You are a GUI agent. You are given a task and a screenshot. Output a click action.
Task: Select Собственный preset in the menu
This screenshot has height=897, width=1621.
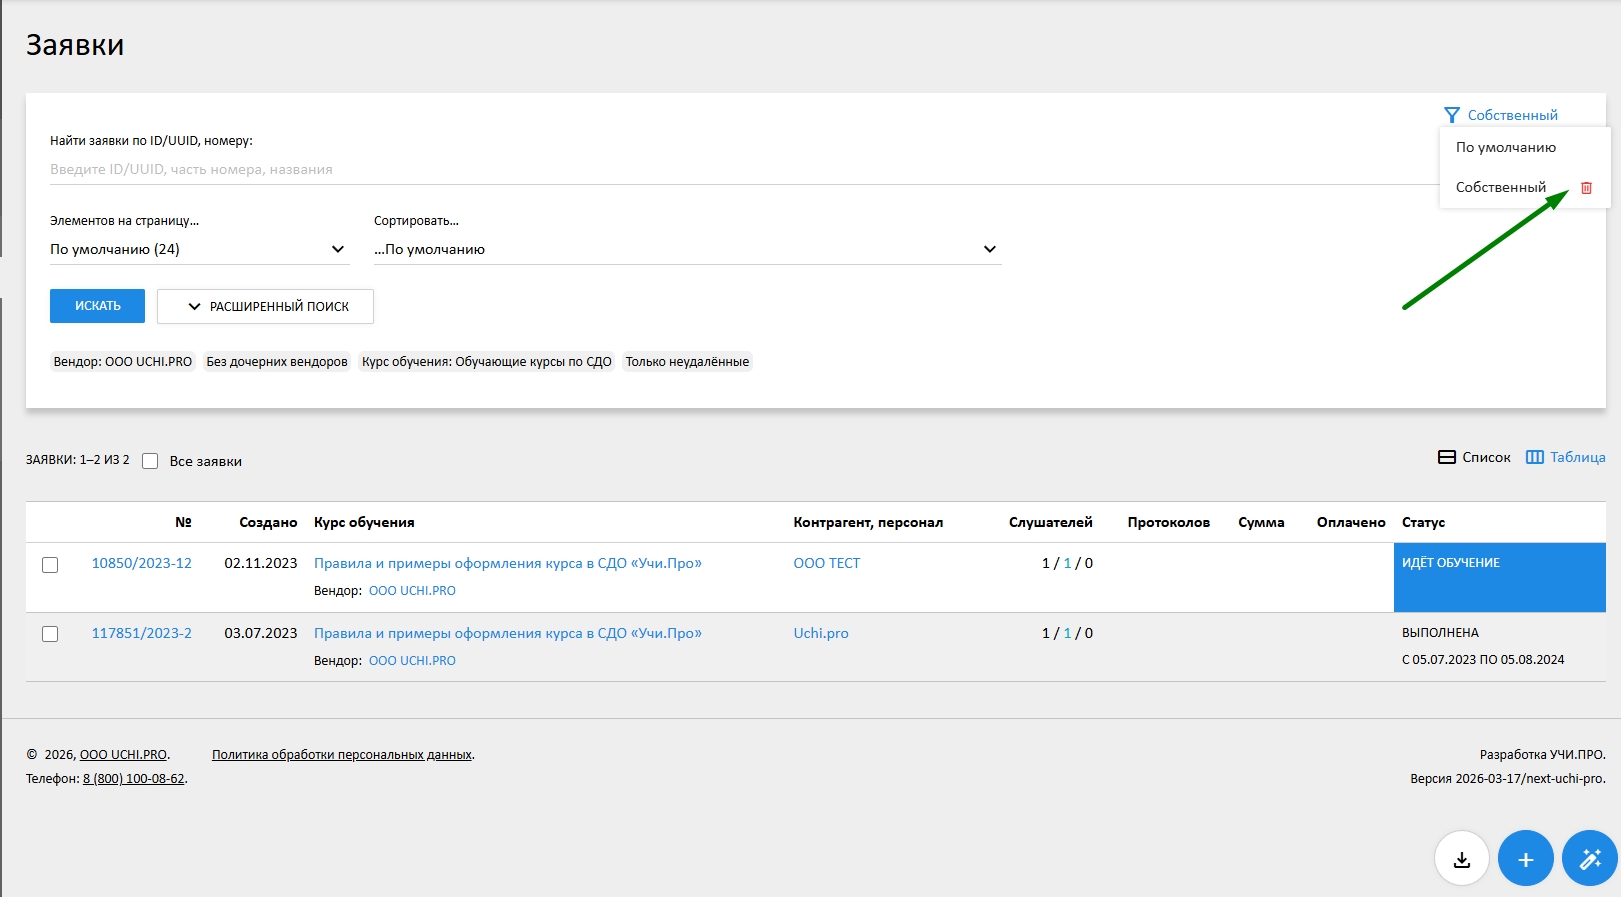tap(1500, 187)
